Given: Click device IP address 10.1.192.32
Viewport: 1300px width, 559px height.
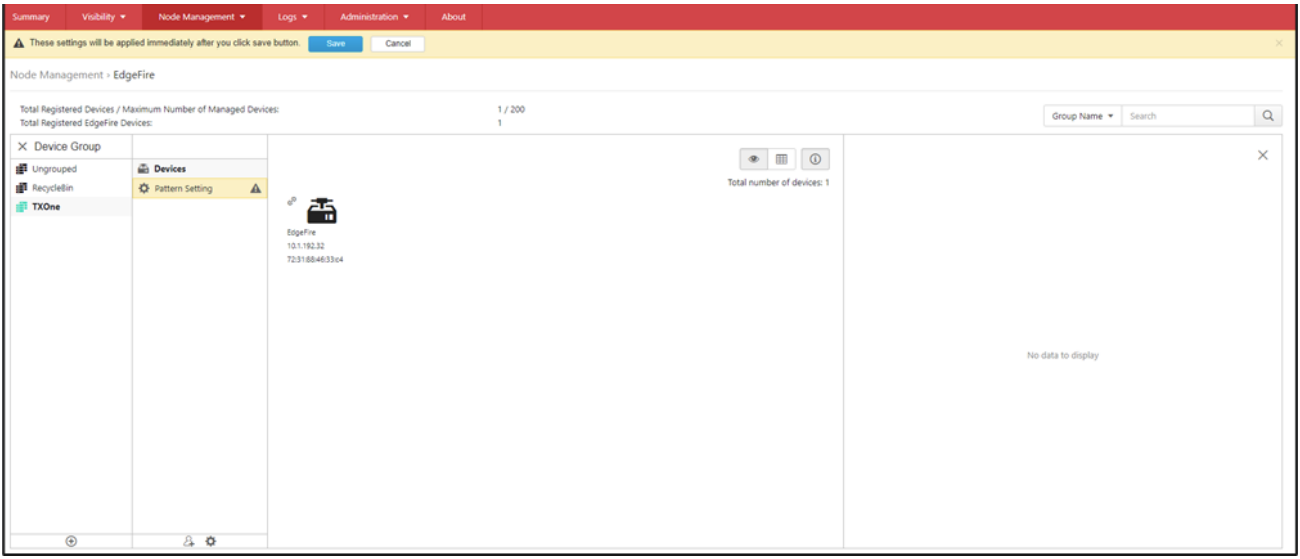Looking at the screenshot, I should 305,245.
